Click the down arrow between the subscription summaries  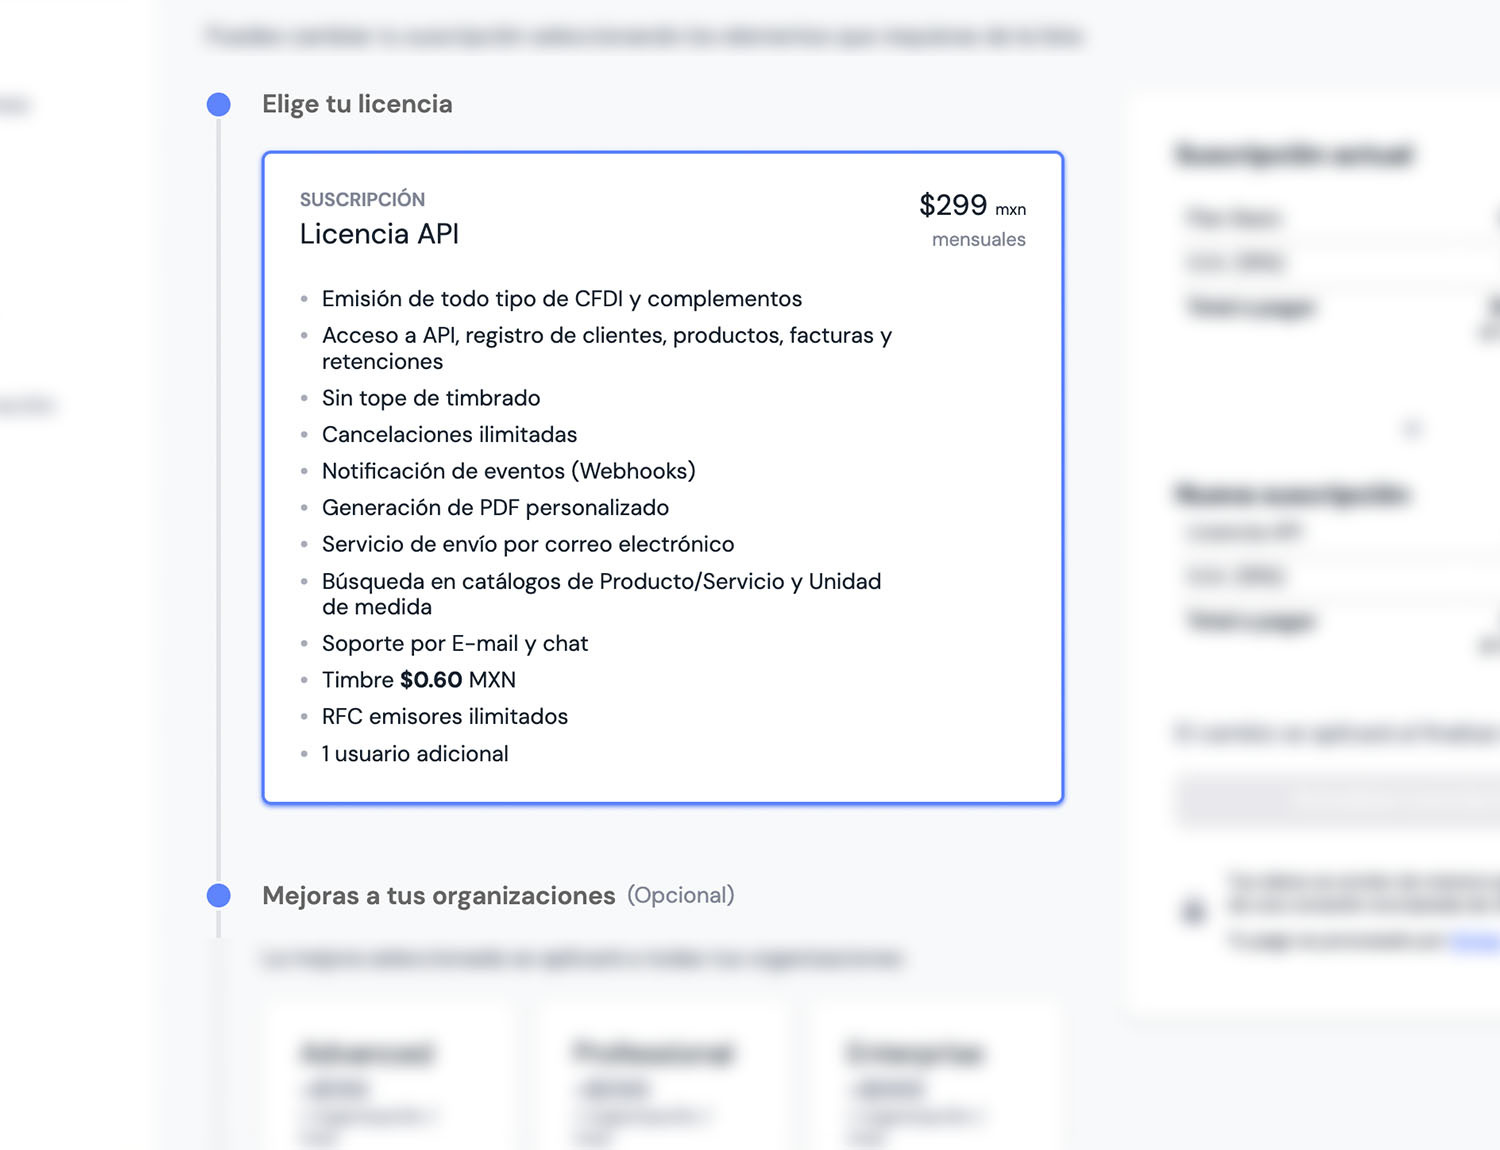[x=1412, y=429]
